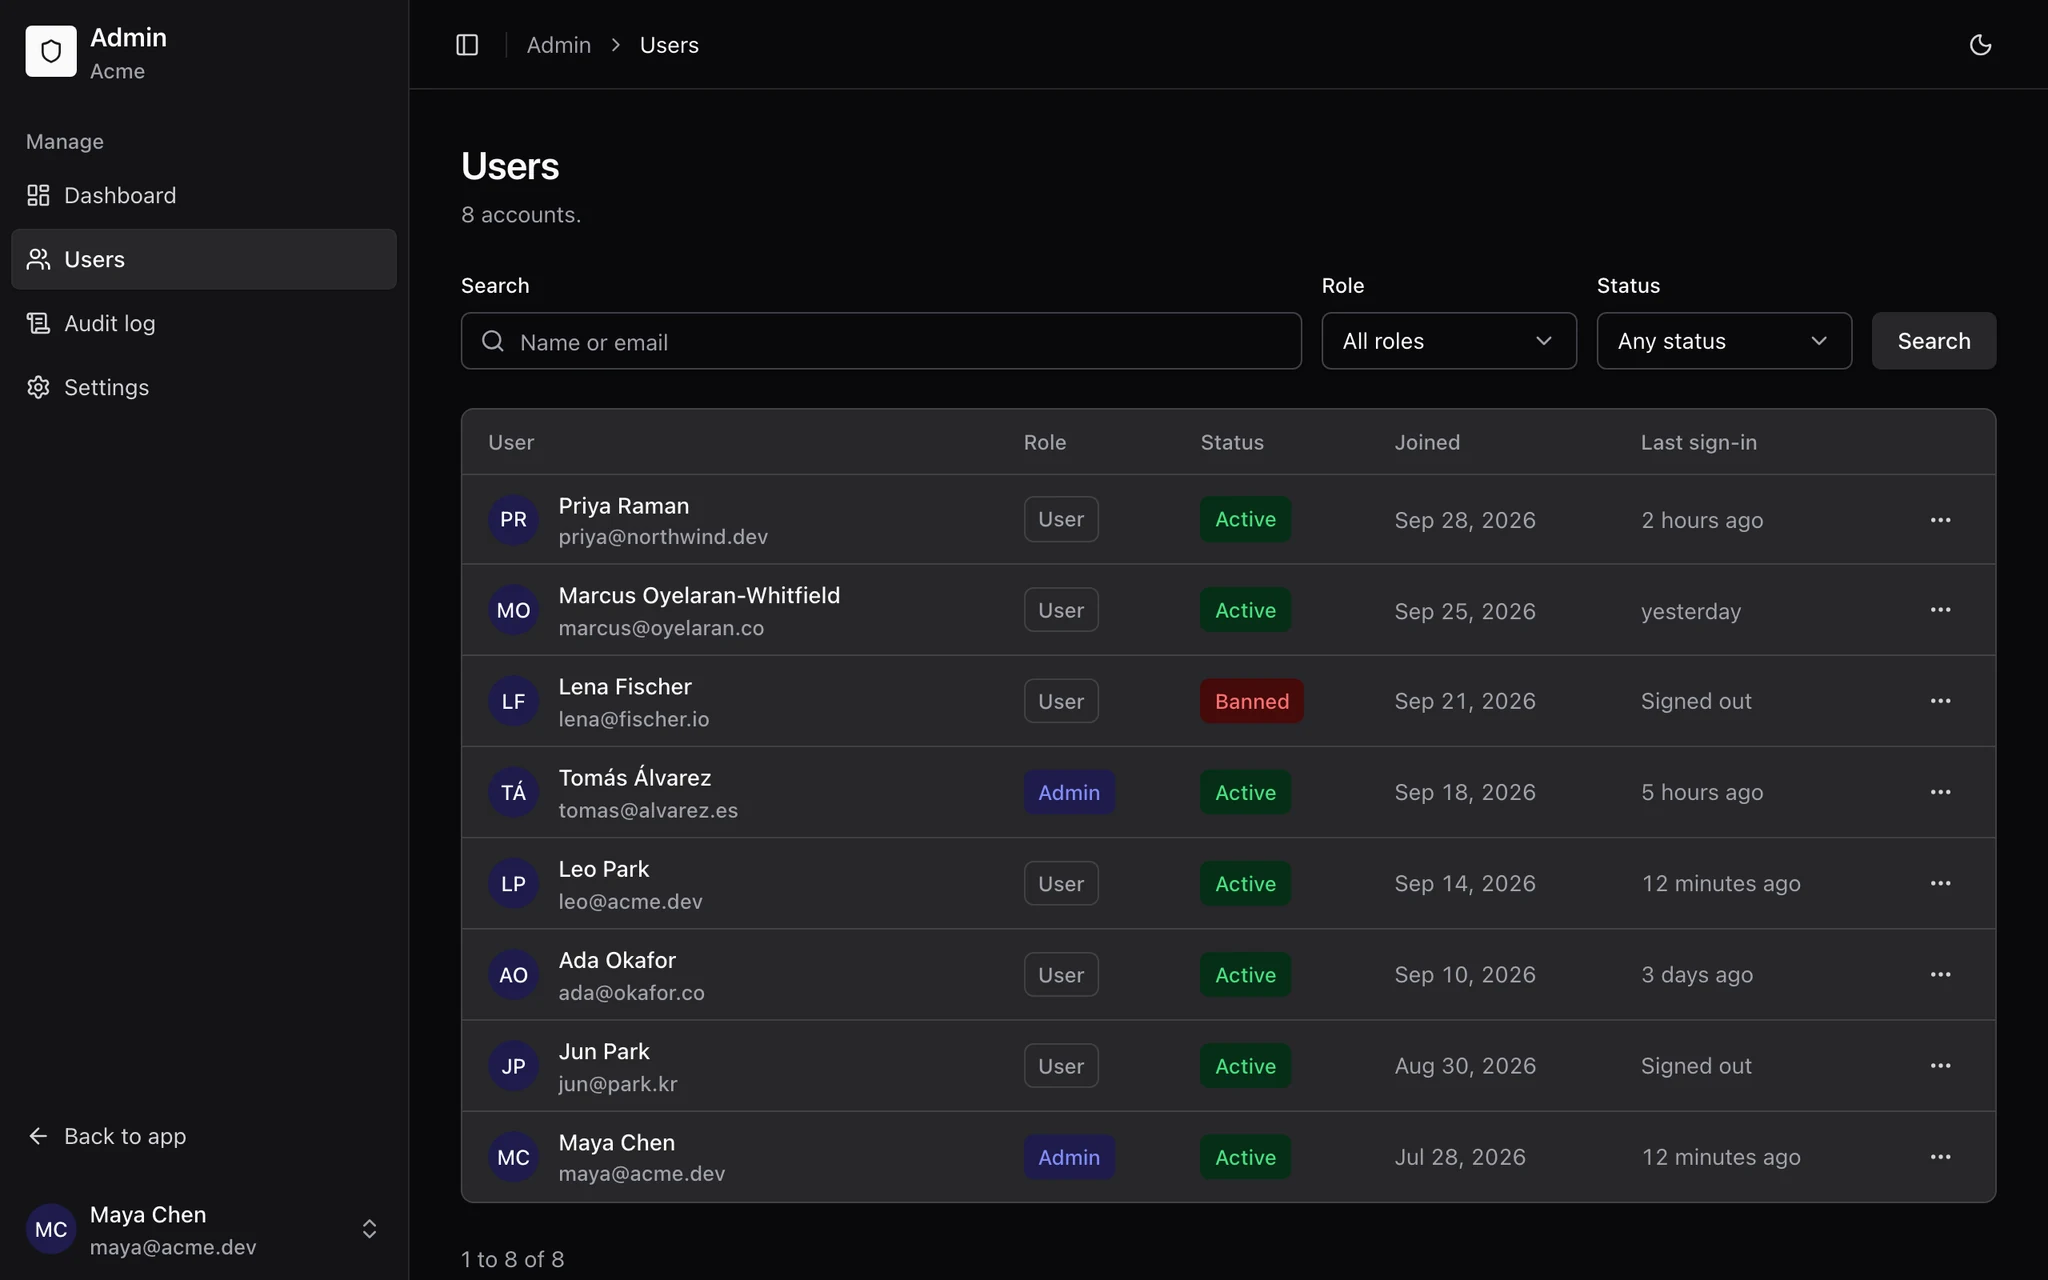Image resolution: width=2048 pixels, height=1280 pixels.
Task: Click the Banned status badge for Lena Fischer
Action: click(1252, 701)
